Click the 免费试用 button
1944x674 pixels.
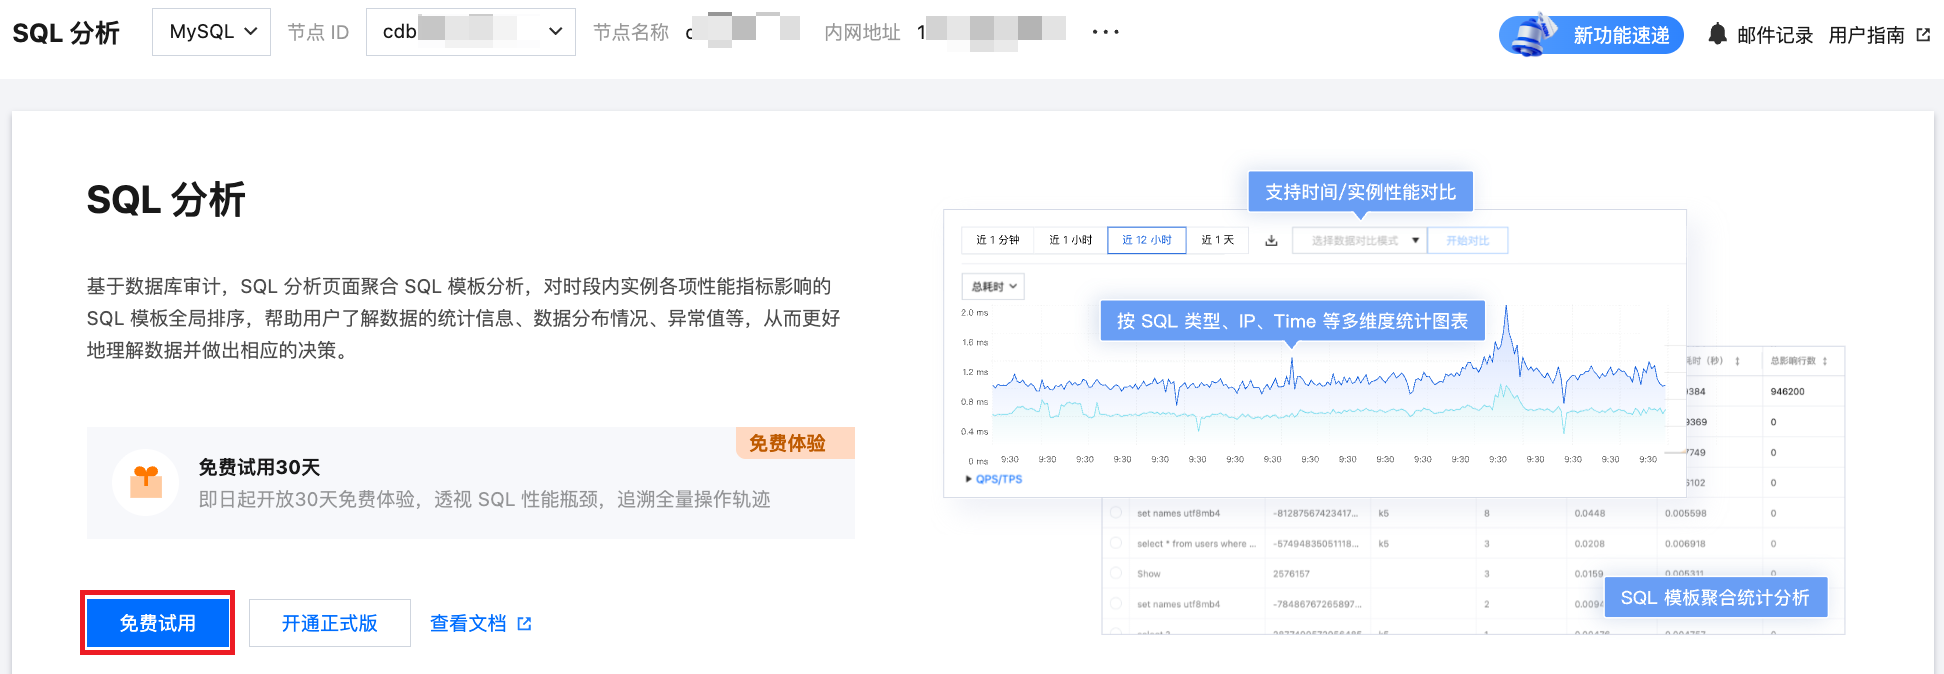(x=158, y=623)
